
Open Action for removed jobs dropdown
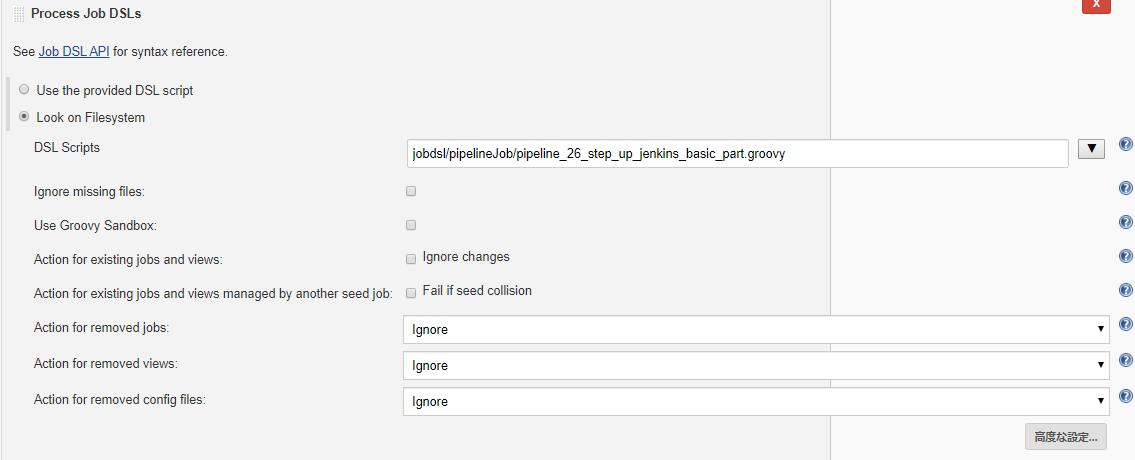tap(755, 329)
